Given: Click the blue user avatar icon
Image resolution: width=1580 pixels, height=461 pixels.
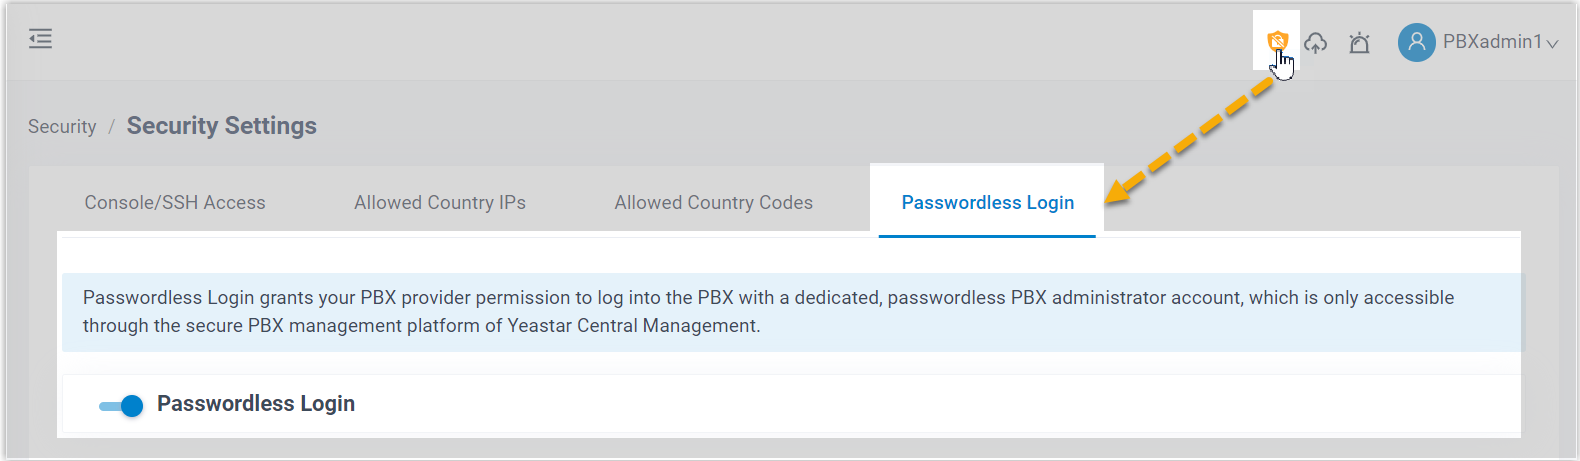Looking at the screenshot, I should (1416, 42).
